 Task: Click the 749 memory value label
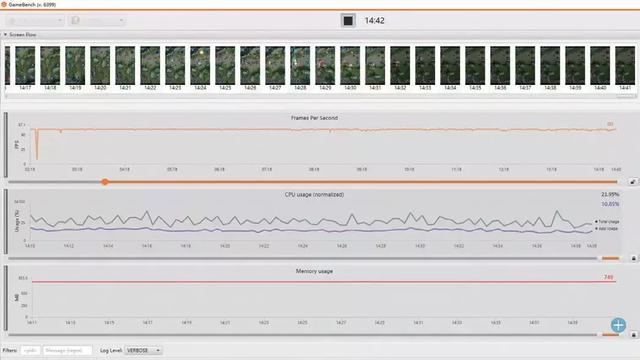point(608,277)
